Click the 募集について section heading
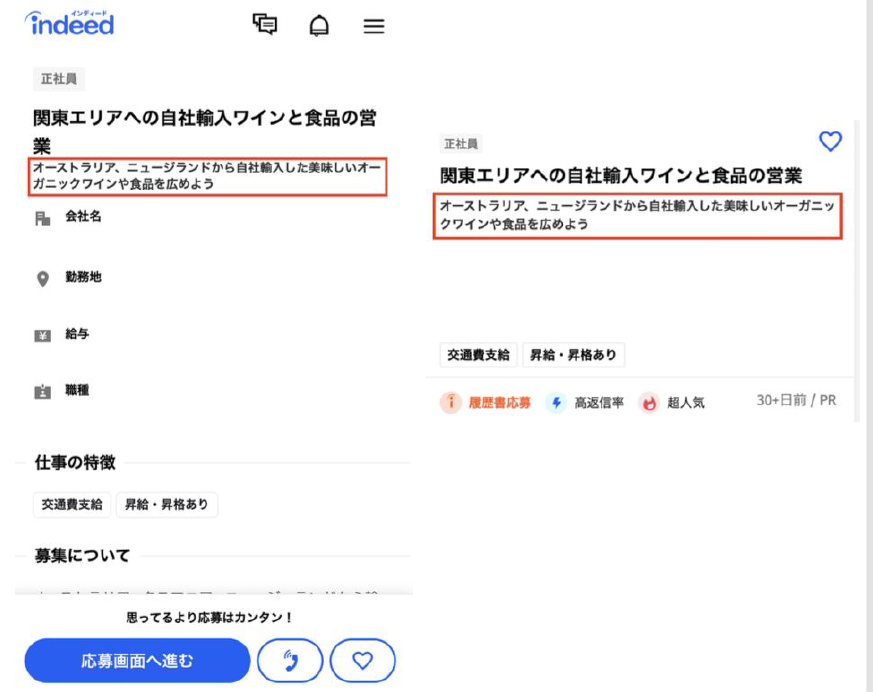This screenshot has height=692, width=873. coord(82,555)
